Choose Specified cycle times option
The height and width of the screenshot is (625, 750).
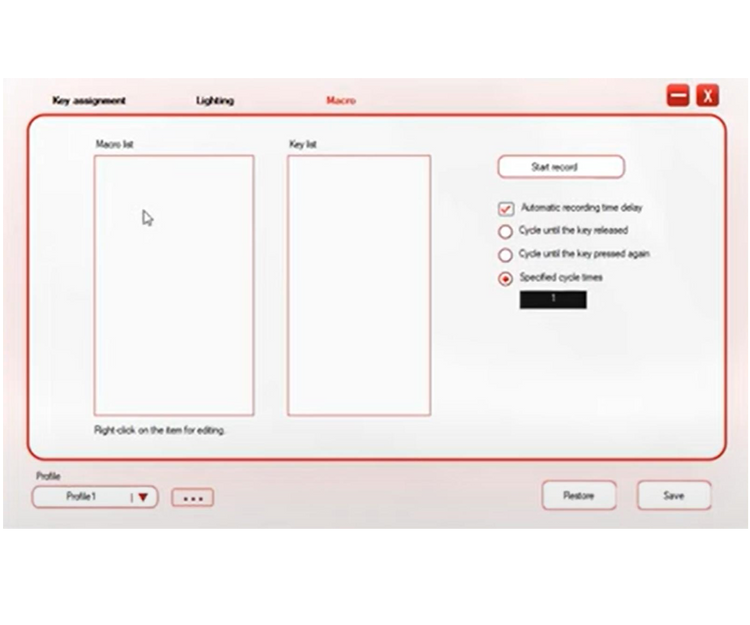pos(506,279)
